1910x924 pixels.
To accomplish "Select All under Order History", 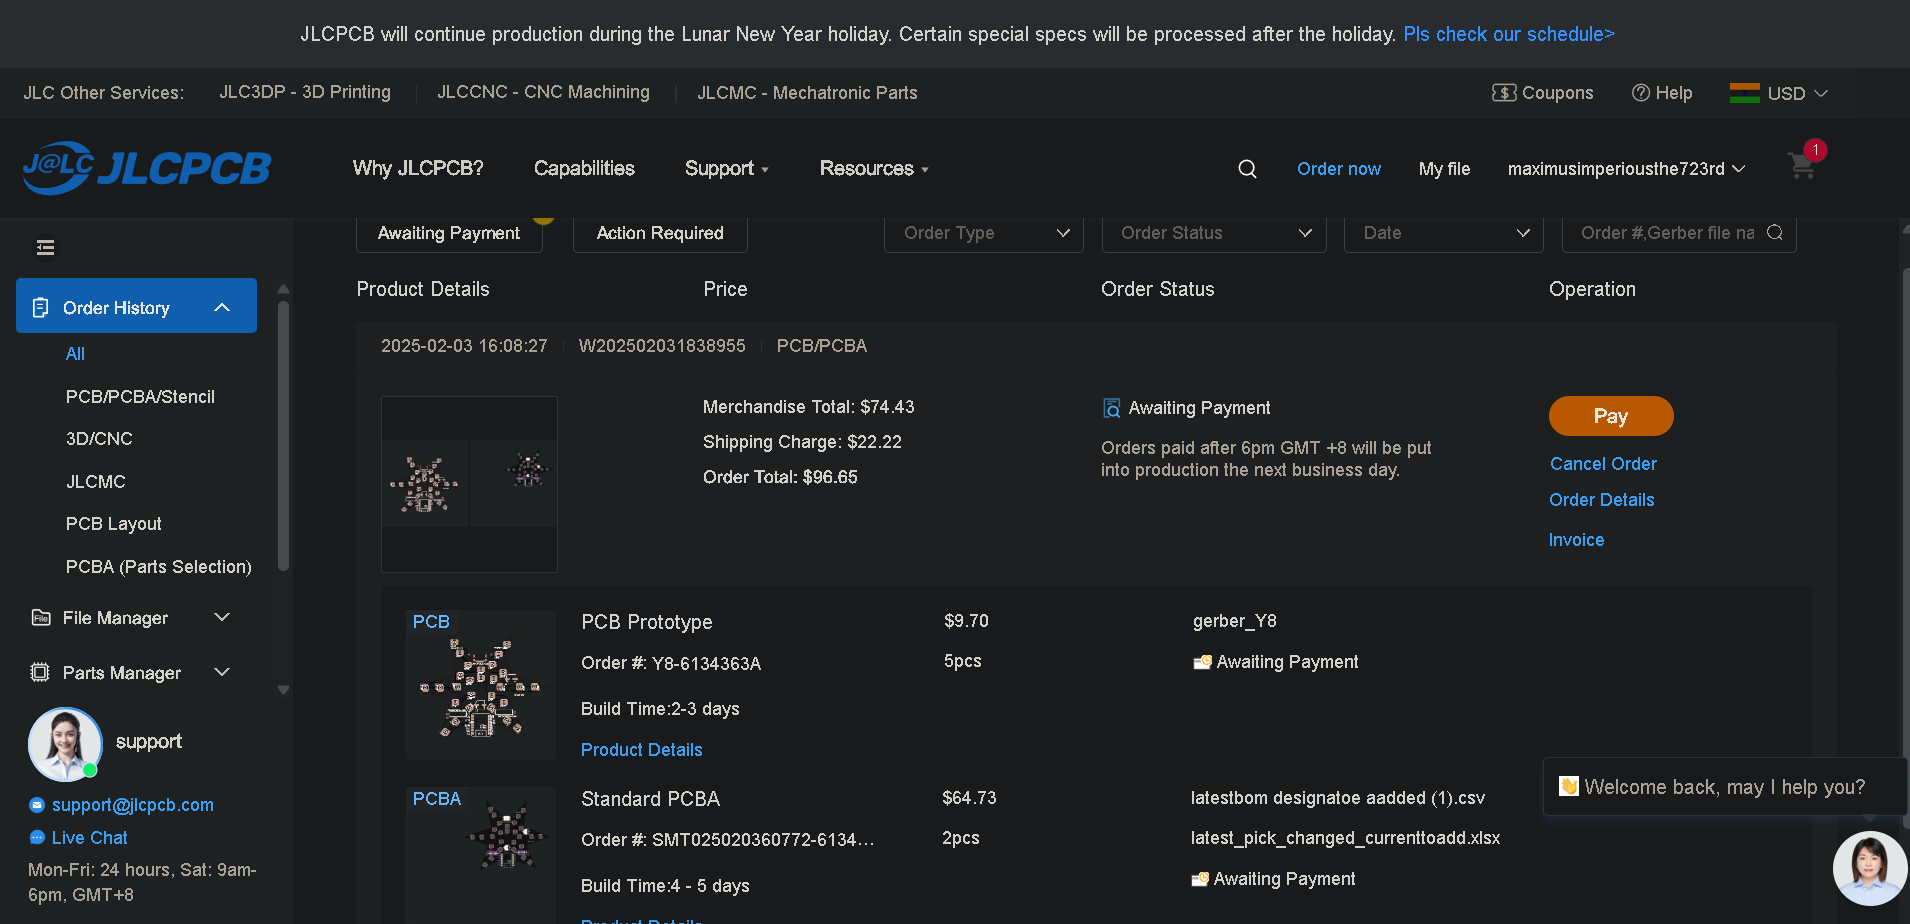I will pos(75,354).
